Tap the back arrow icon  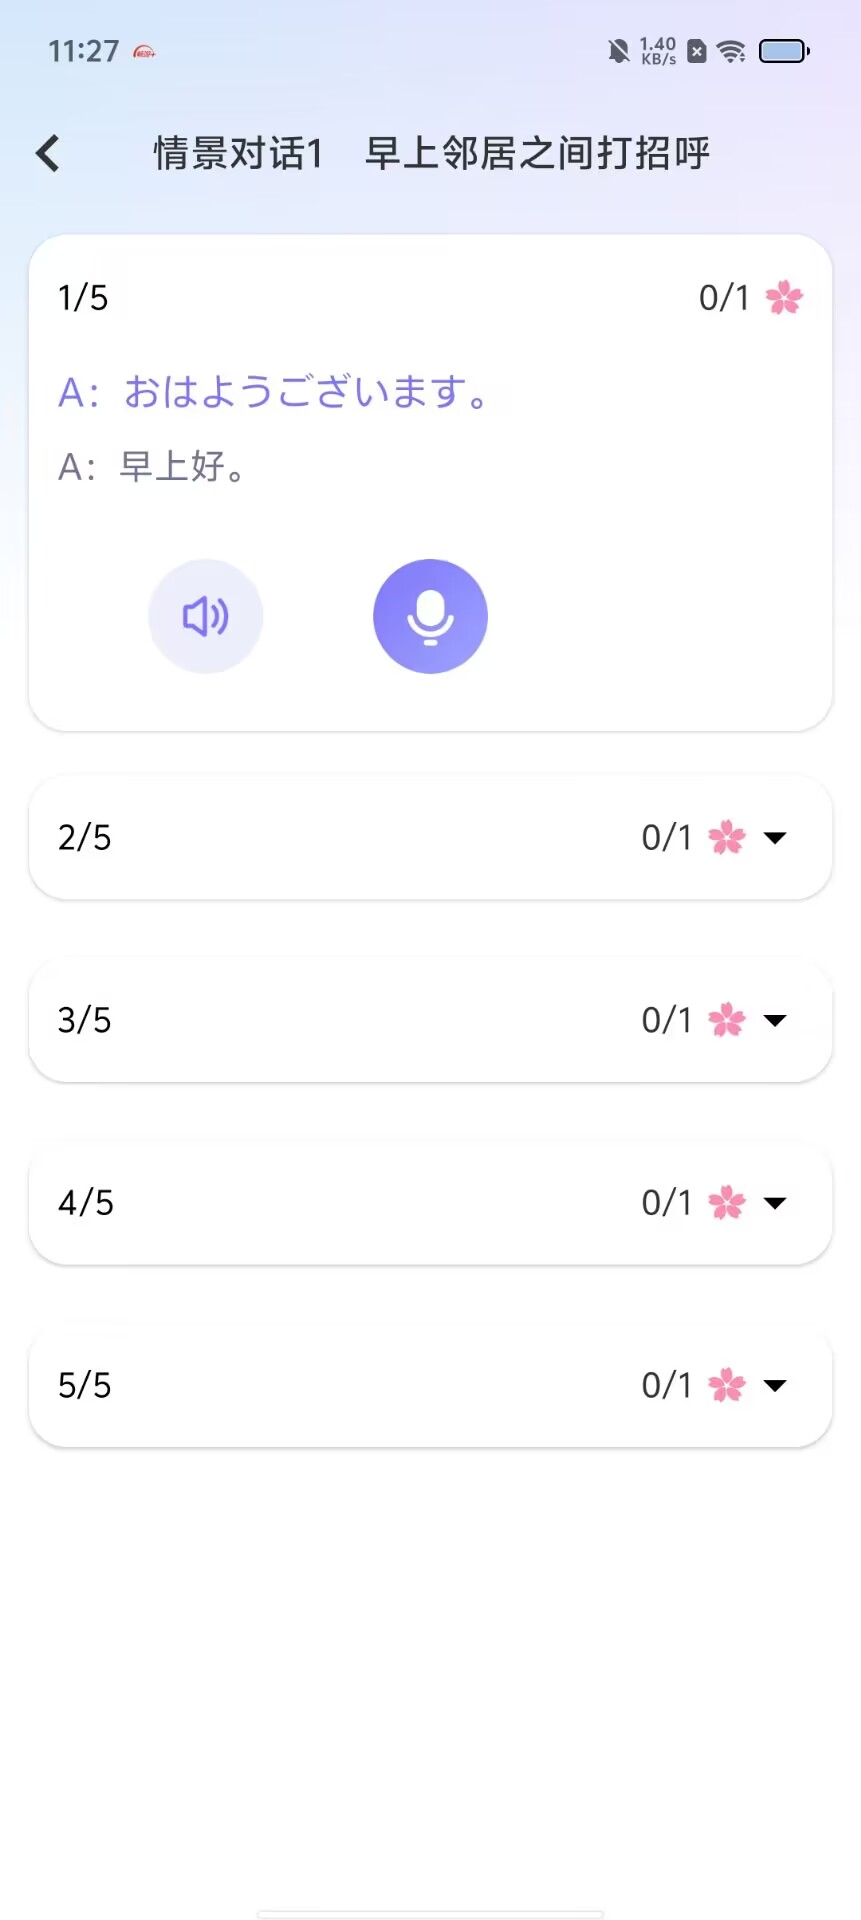coord(47,153)
